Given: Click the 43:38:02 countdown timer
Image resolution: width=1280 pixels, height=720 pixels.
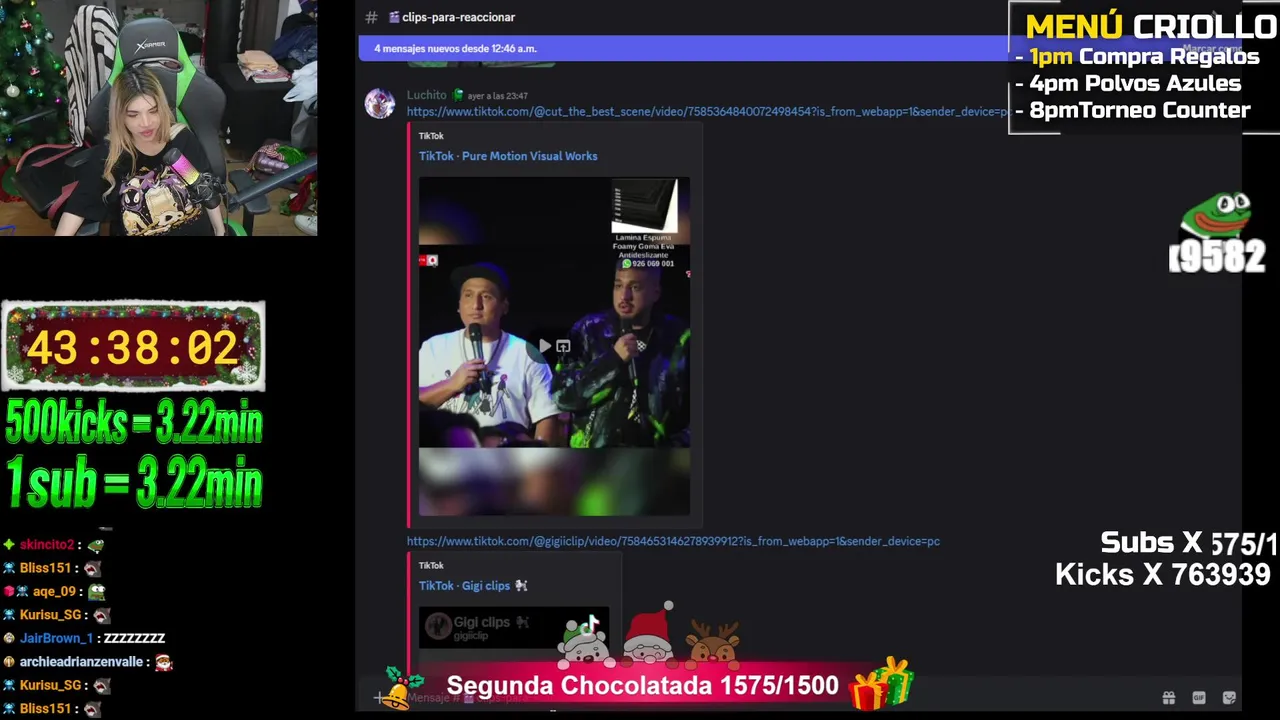Looking at the screenshot, I should point(133,348).
